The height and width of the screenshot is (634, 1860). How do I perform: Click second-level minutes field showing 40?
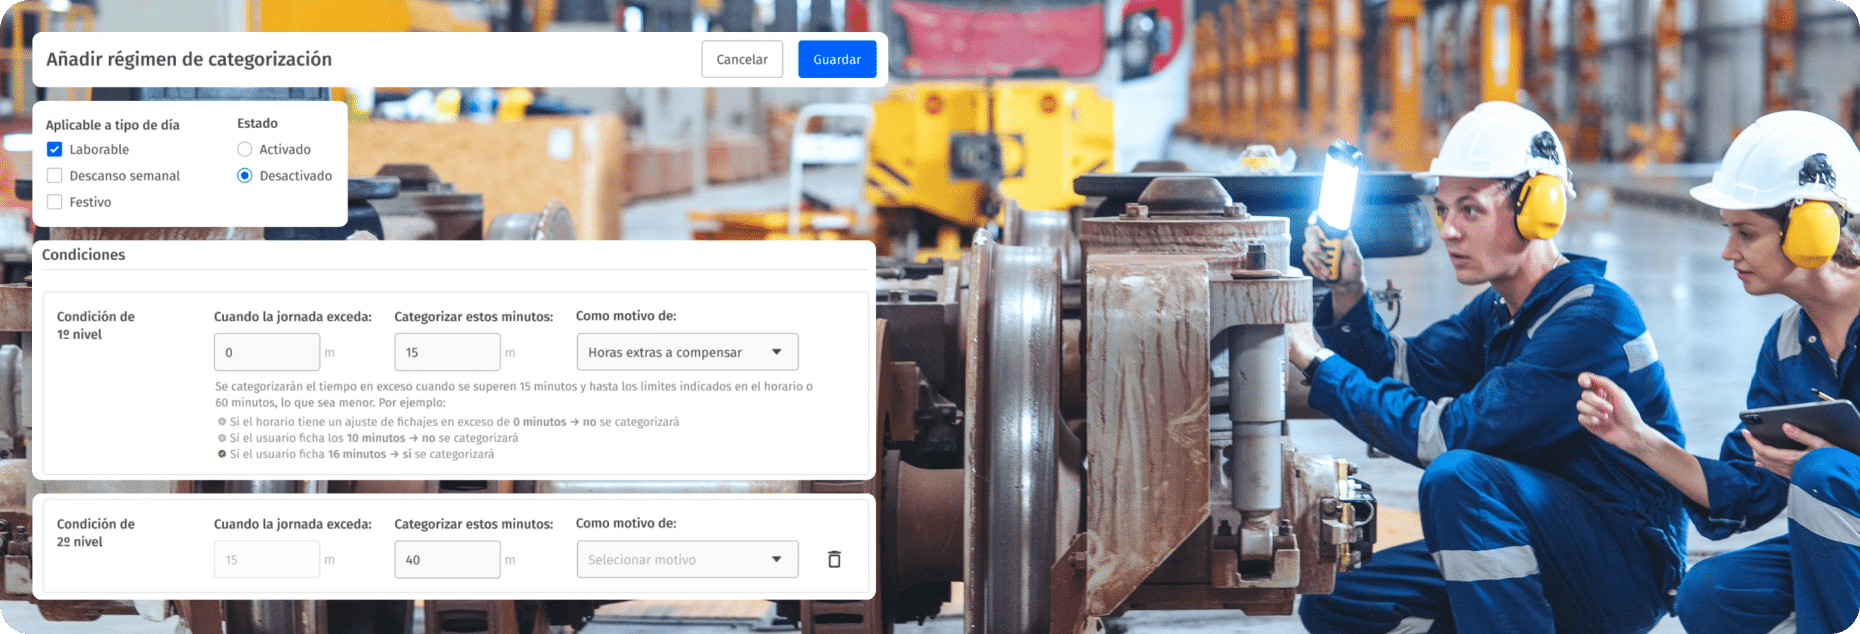coord(447,560)
